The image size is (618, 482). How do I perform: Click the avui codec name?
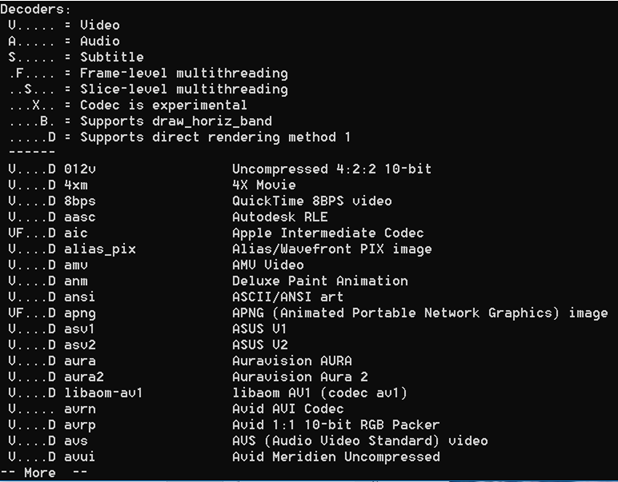pos(80,457)
